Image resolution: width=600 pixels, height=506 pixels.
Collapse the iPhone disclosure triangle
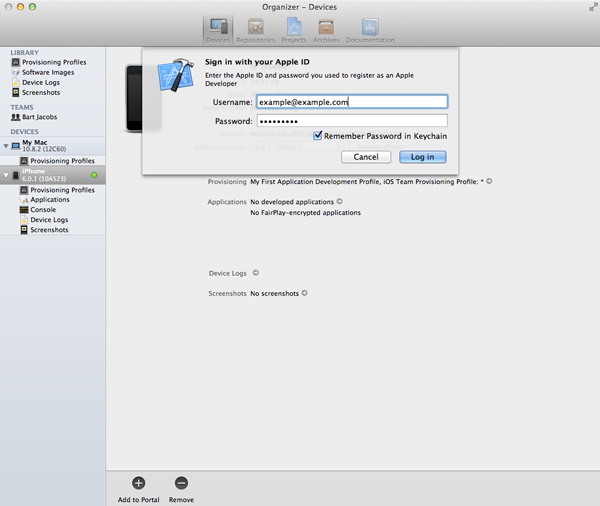[x=6, y=175]
